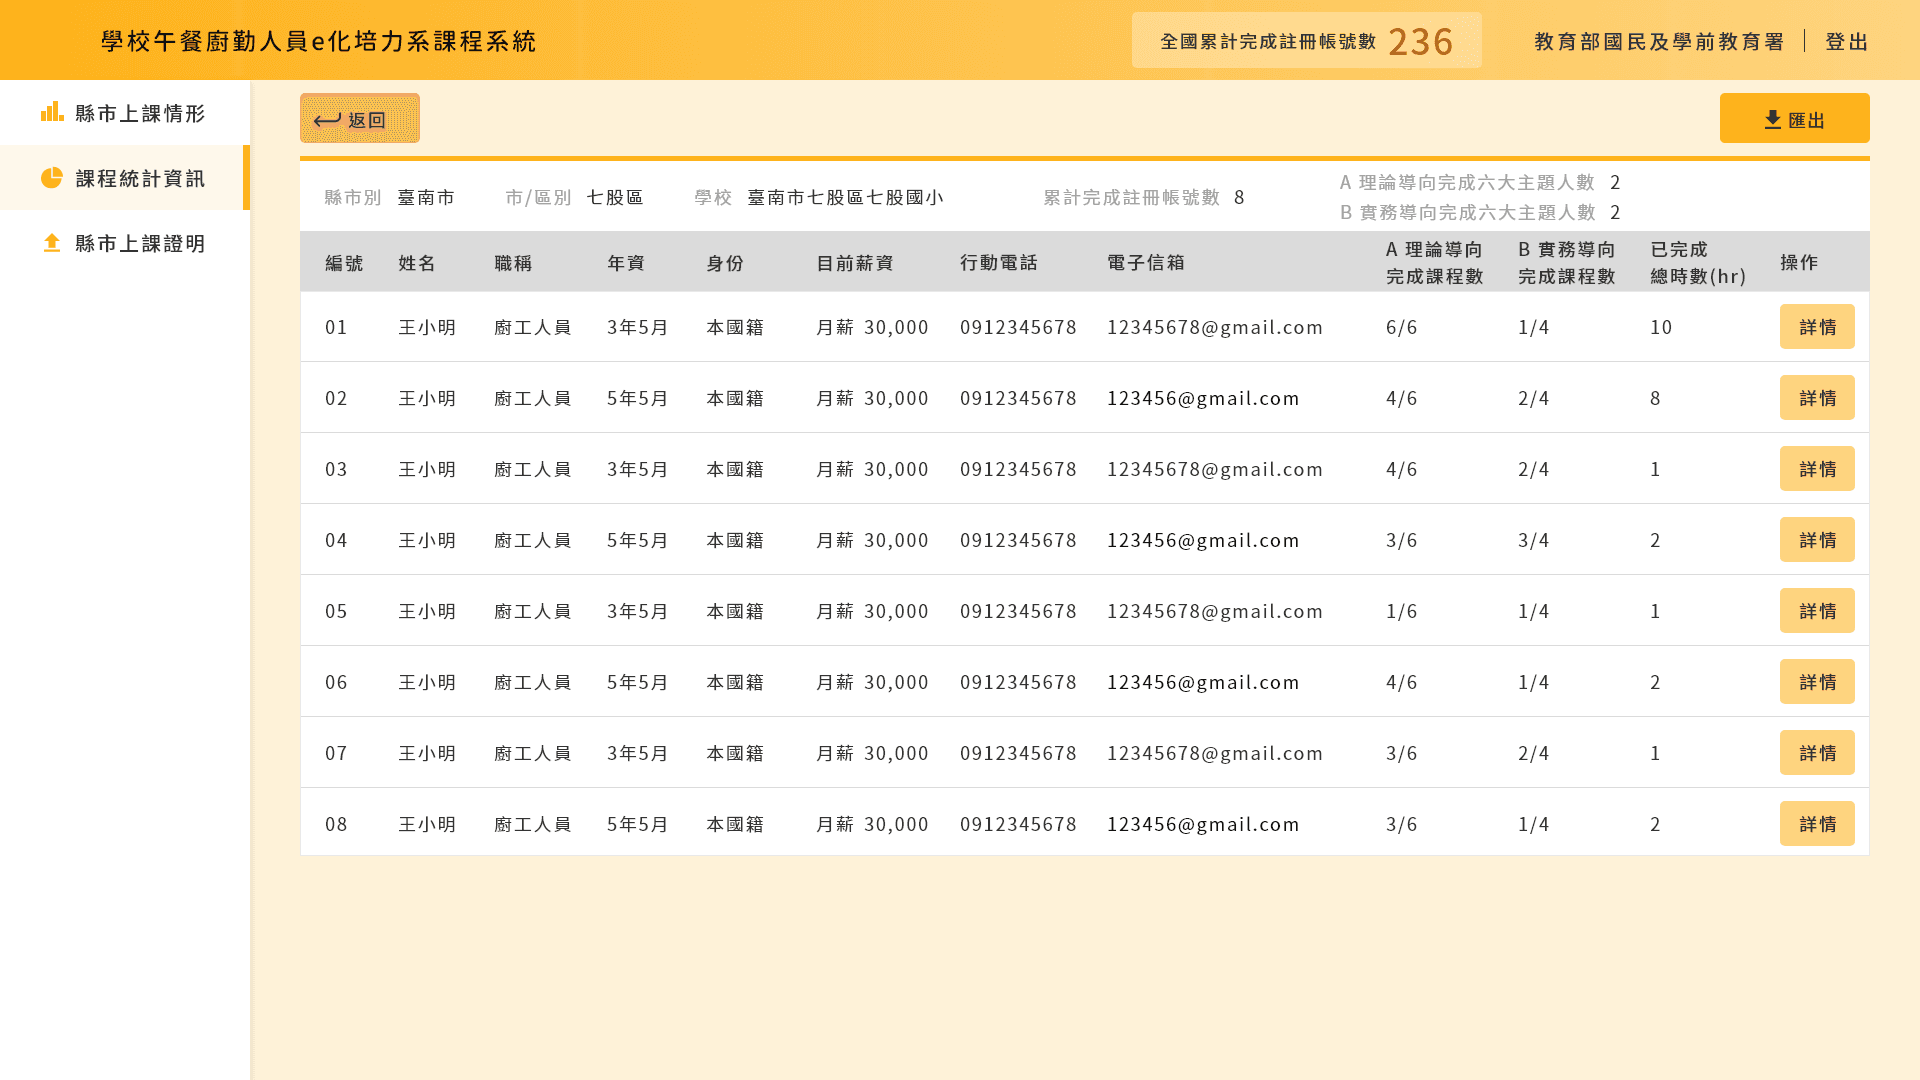Image resolution: width=1920 pixels, height=1080 pixels.
Task: Click the pie chart icon beside 課程統計資訊
Action: click(52, 177)
